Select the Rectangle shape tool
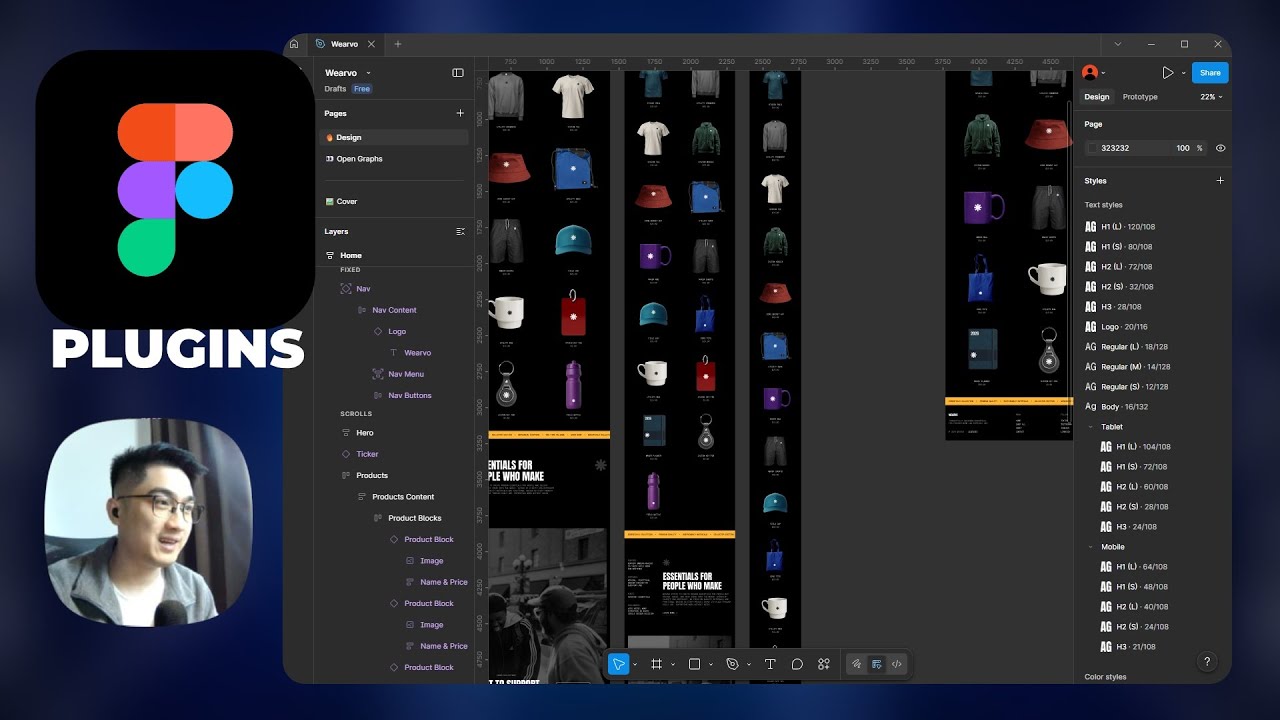Screen dimensions: 1280x720 [695, 664]
